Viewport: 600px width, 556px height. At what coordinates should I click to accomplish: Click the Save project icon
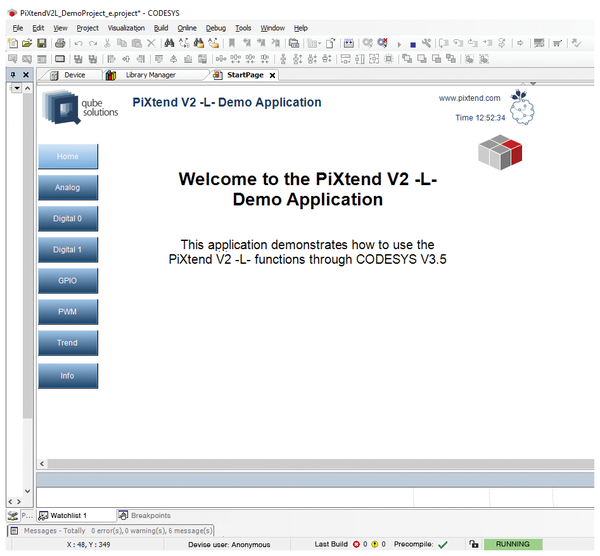click(42, 44)
